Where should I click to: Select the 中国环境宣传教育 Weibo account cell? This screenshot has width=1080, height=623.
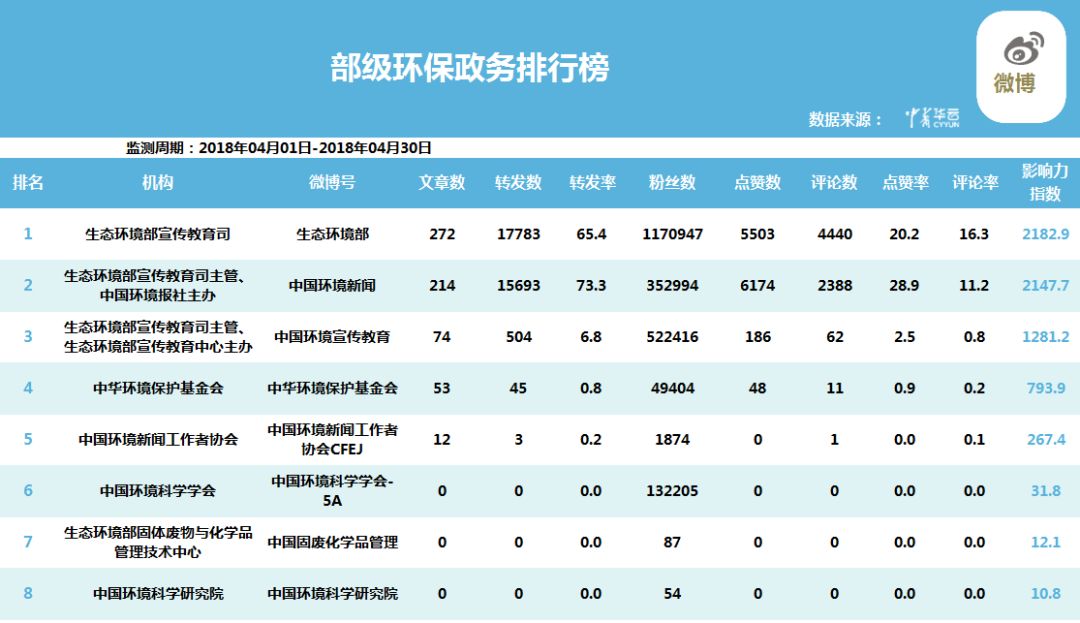coord(332,337)
